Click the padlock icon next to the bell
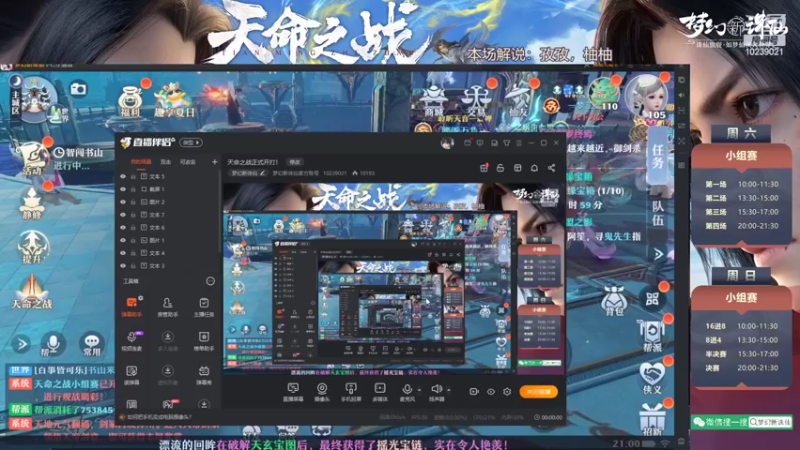The height and width of the screenshot is (450, 800). click(500, 168)
